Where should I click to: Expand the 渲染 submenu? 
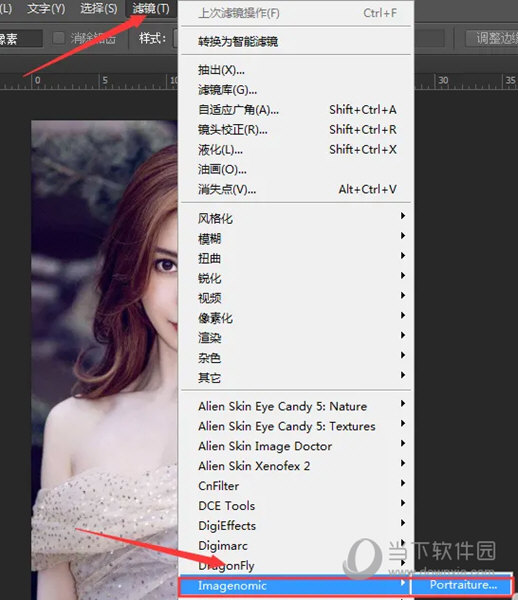(x=295, y=338)
